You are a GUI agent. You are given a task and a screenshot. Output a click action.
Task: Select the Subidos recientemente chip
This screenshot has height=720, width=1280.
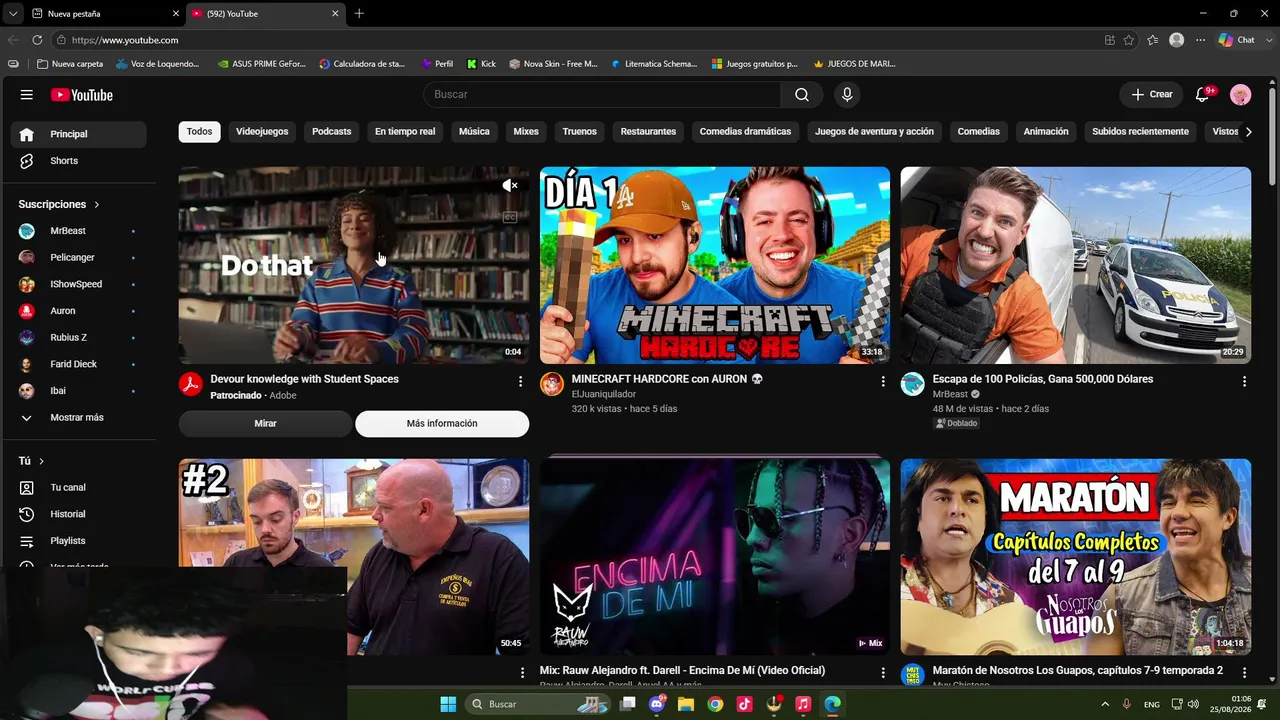pos(1140,132)
